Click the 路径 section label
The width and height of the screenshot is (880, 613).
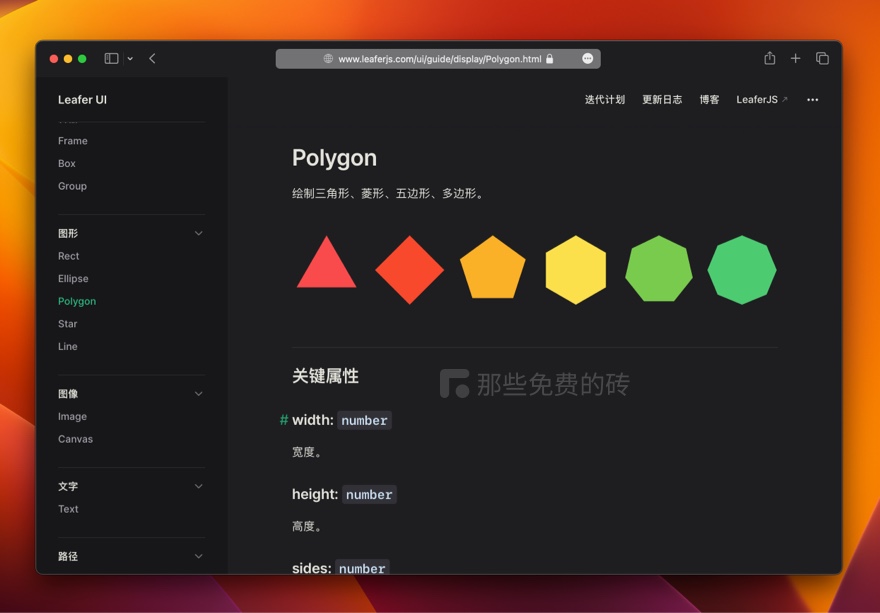68,556
